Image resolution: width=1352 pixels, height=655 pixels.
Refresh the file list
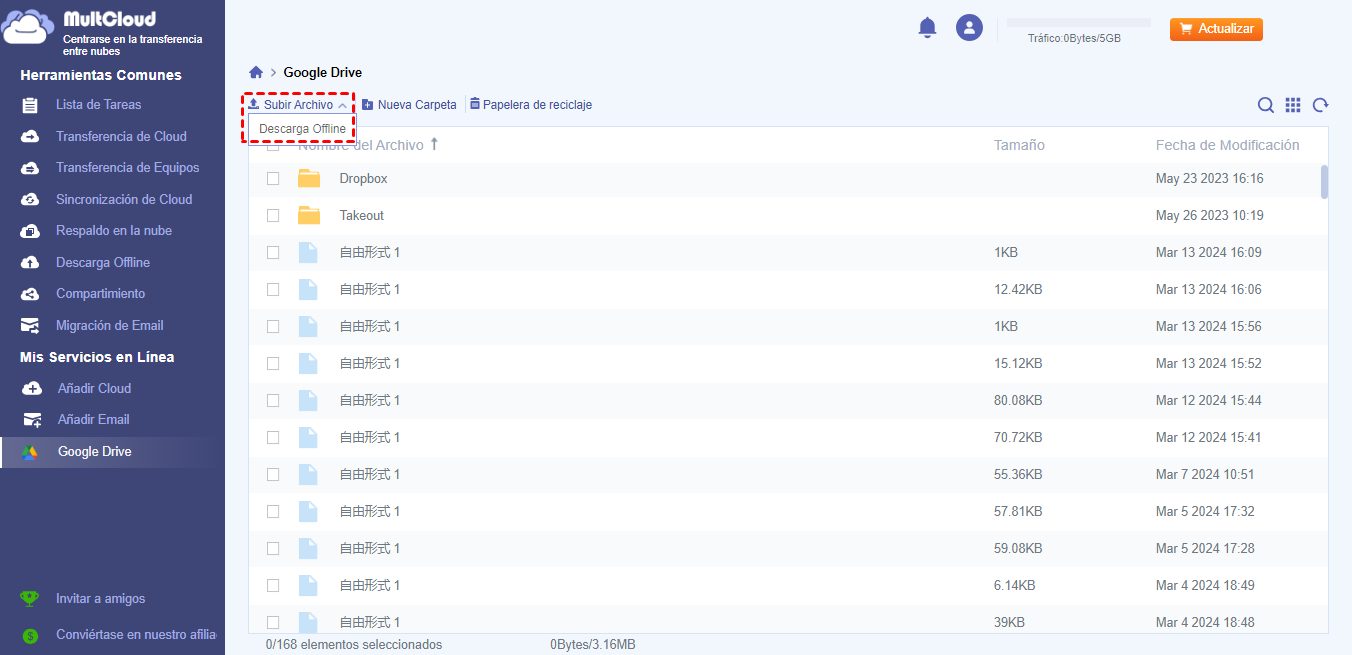click(x=1321, y=105)
